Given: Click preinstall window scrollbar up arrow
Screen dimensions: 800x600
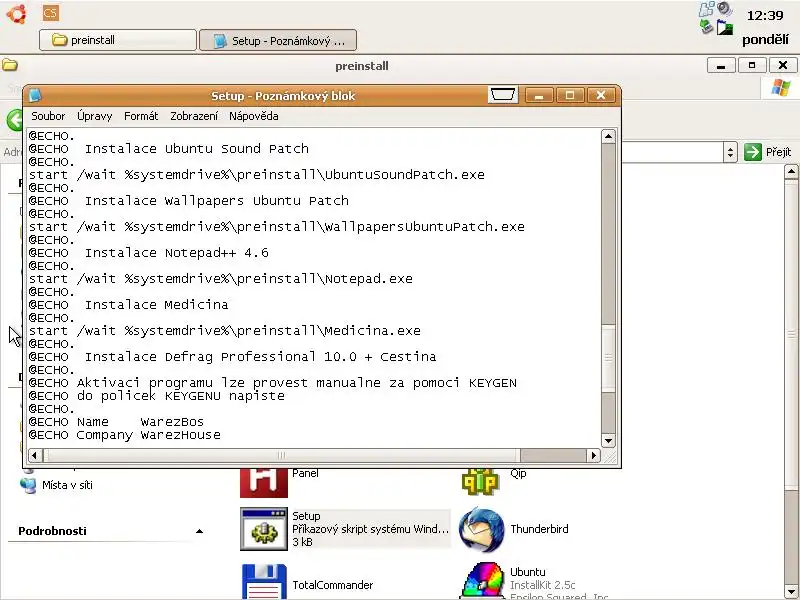Looking at the screenshot, I should [x=791, y=172].
